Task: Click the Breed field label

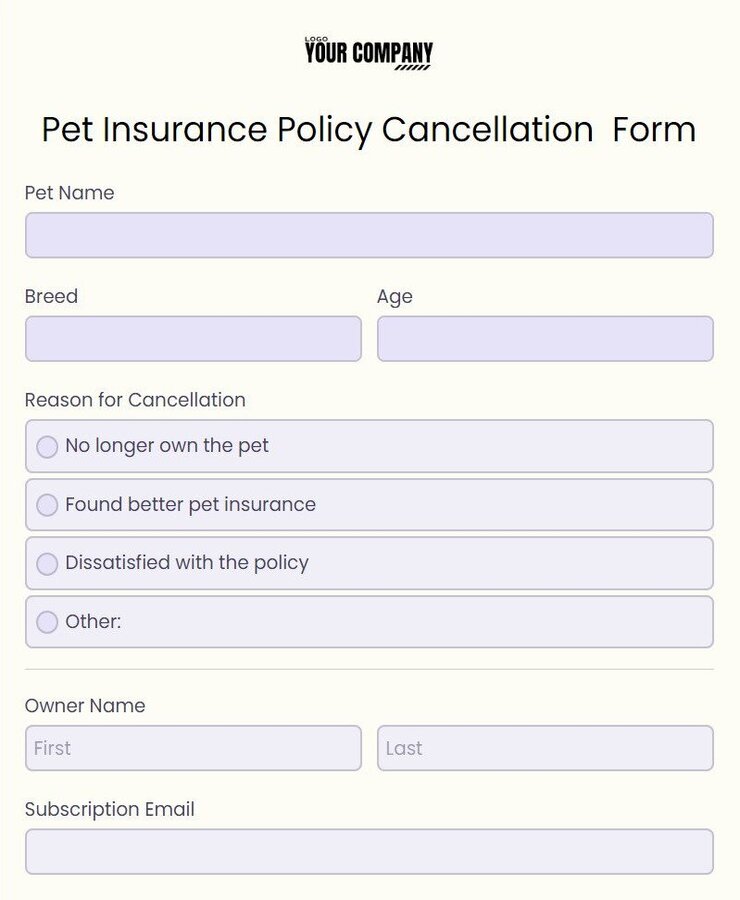Action: click(51, 296)
